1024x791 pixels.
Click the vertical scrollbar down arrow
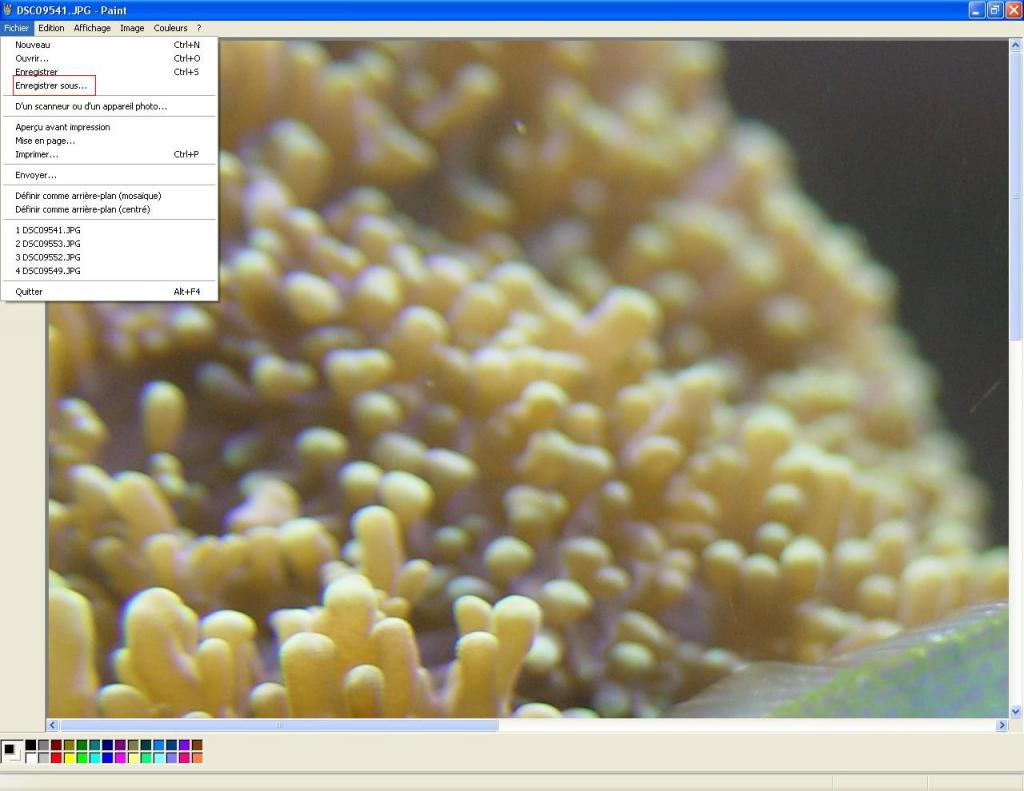[x=1016, y=711]
